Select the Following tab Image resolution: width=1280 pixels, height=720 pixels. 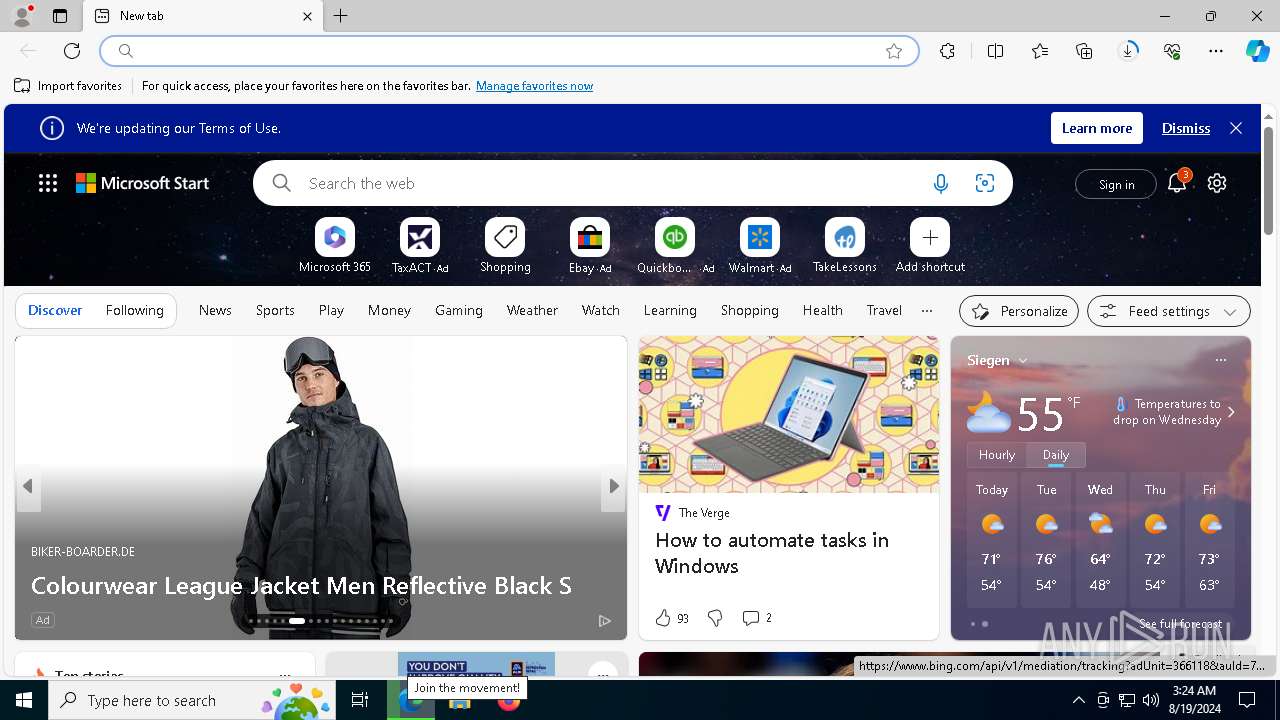134,310
